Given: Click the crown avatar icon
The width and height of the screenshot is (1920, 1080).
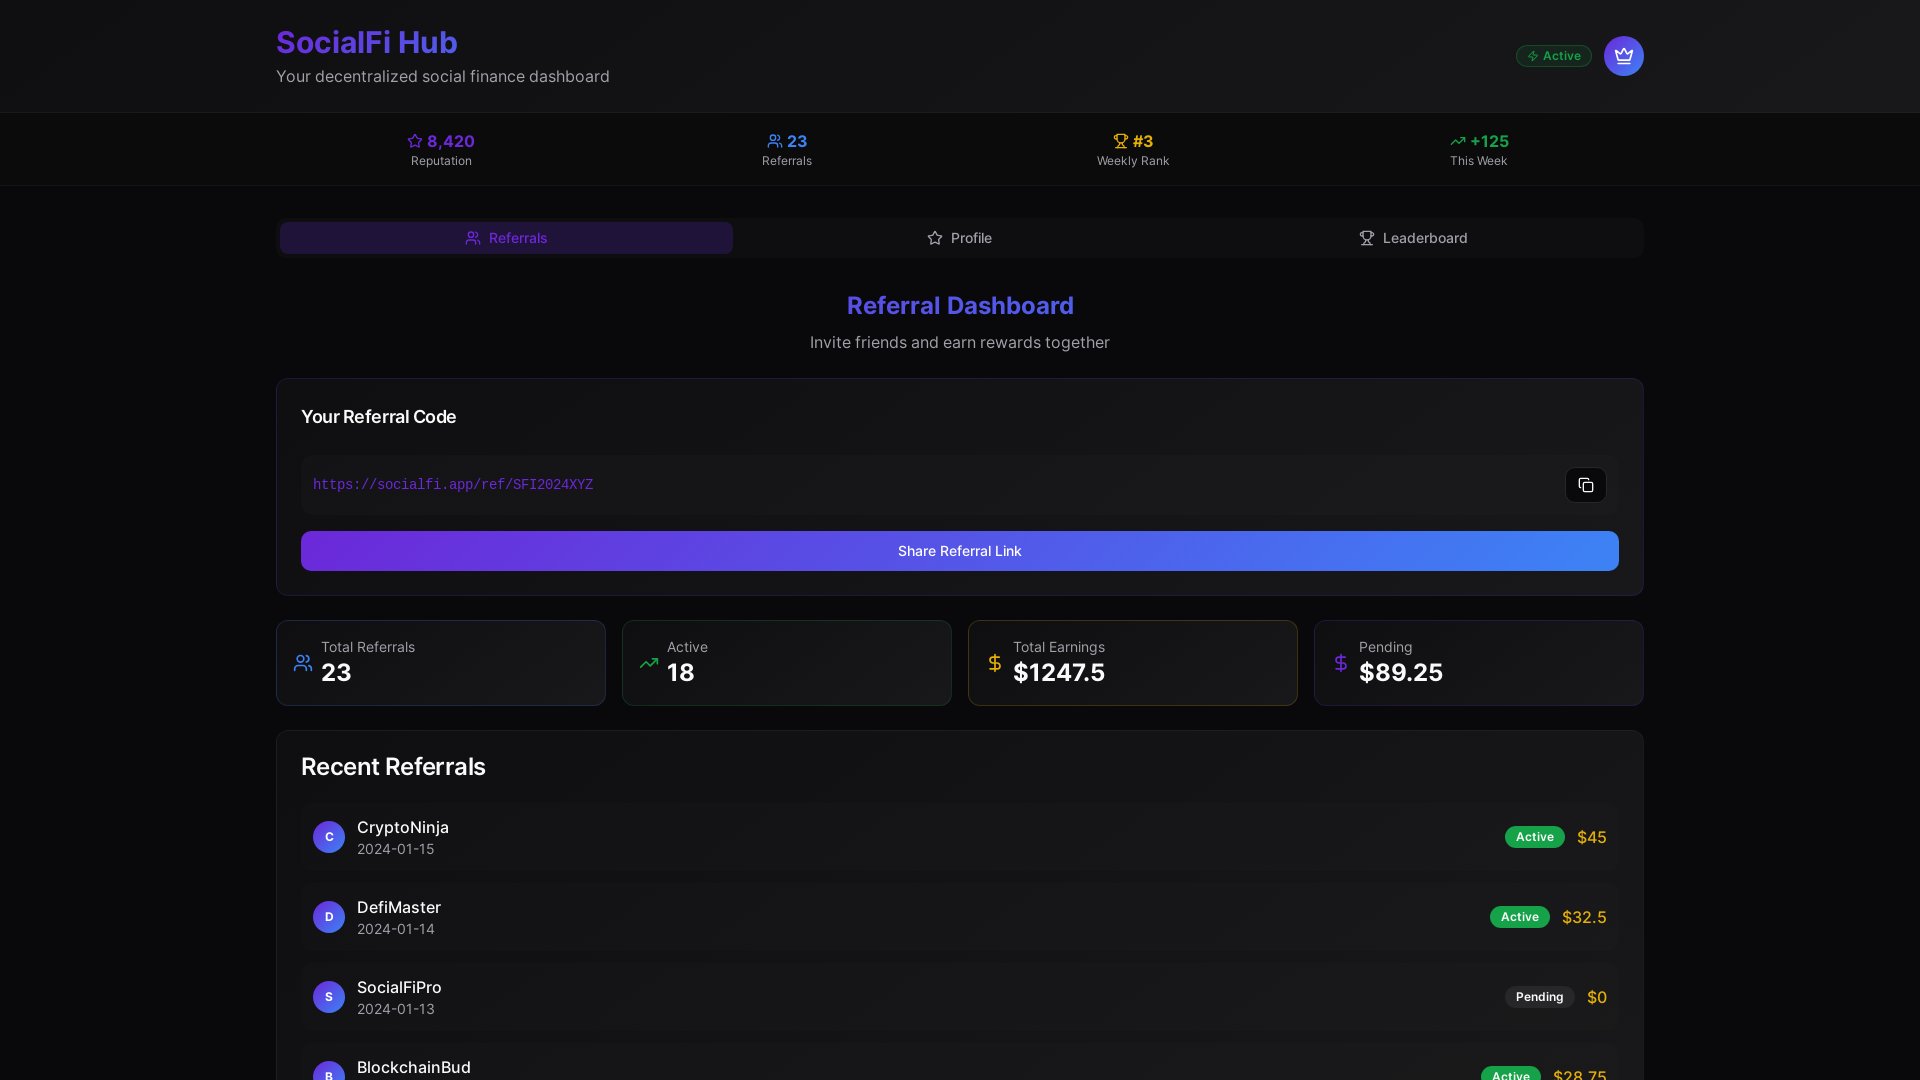Looking at the screenshot, I should click(1623, 56).
